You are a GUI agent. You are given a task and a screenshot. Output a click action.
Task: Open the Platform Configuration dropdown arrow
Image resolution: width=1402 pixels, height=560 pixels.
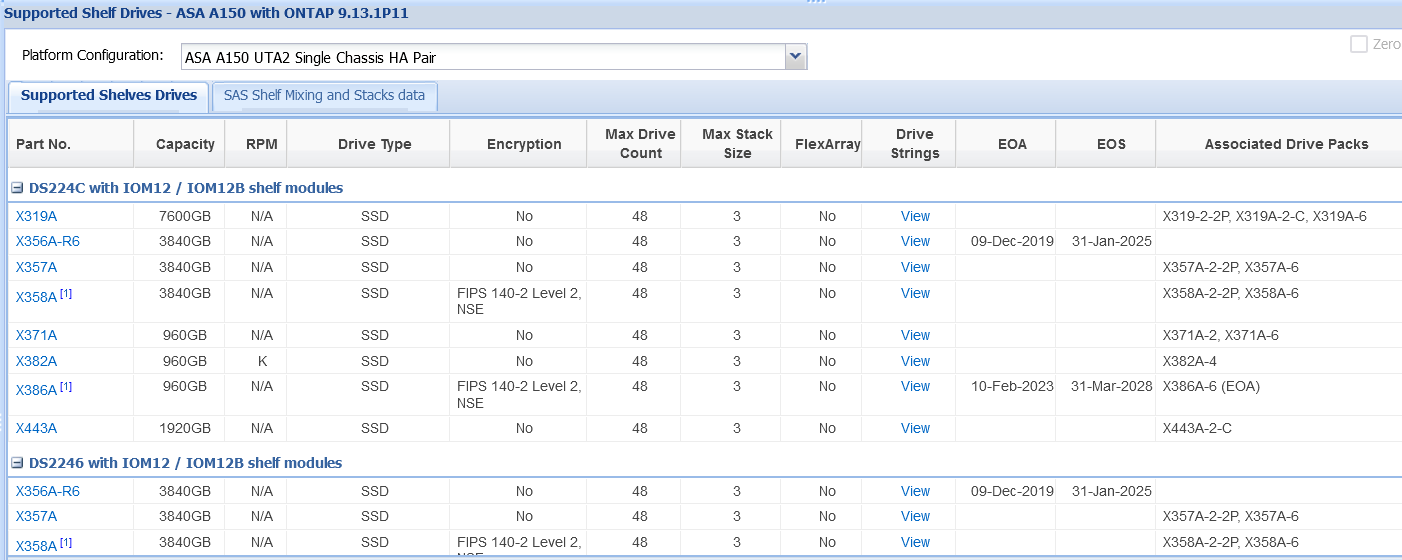pos(795,57)
